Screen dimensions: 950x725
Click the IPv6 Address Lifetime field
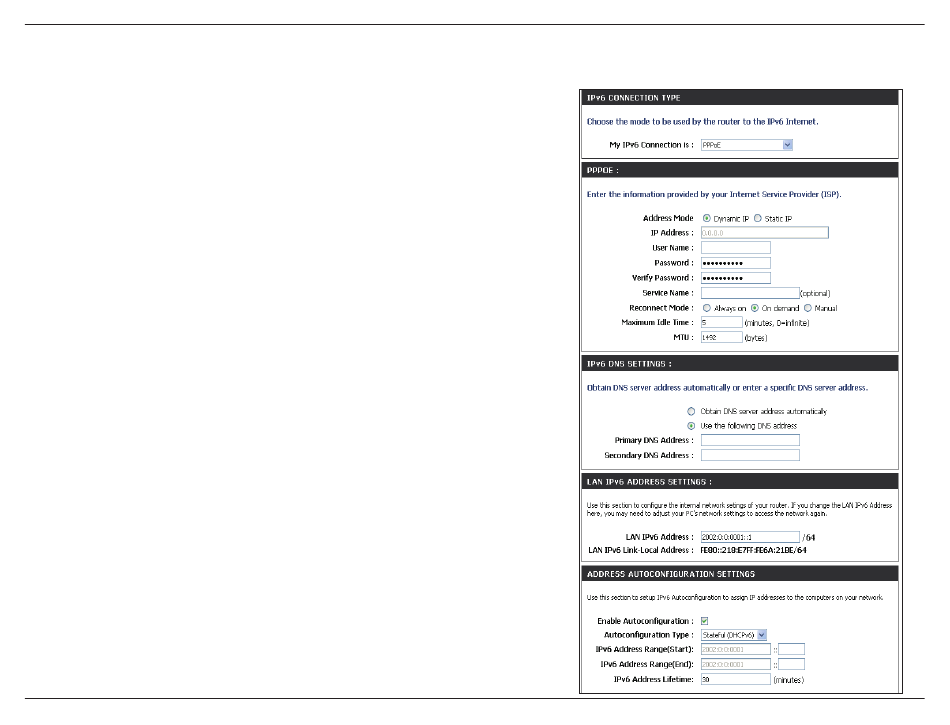(x=736, y=680)
